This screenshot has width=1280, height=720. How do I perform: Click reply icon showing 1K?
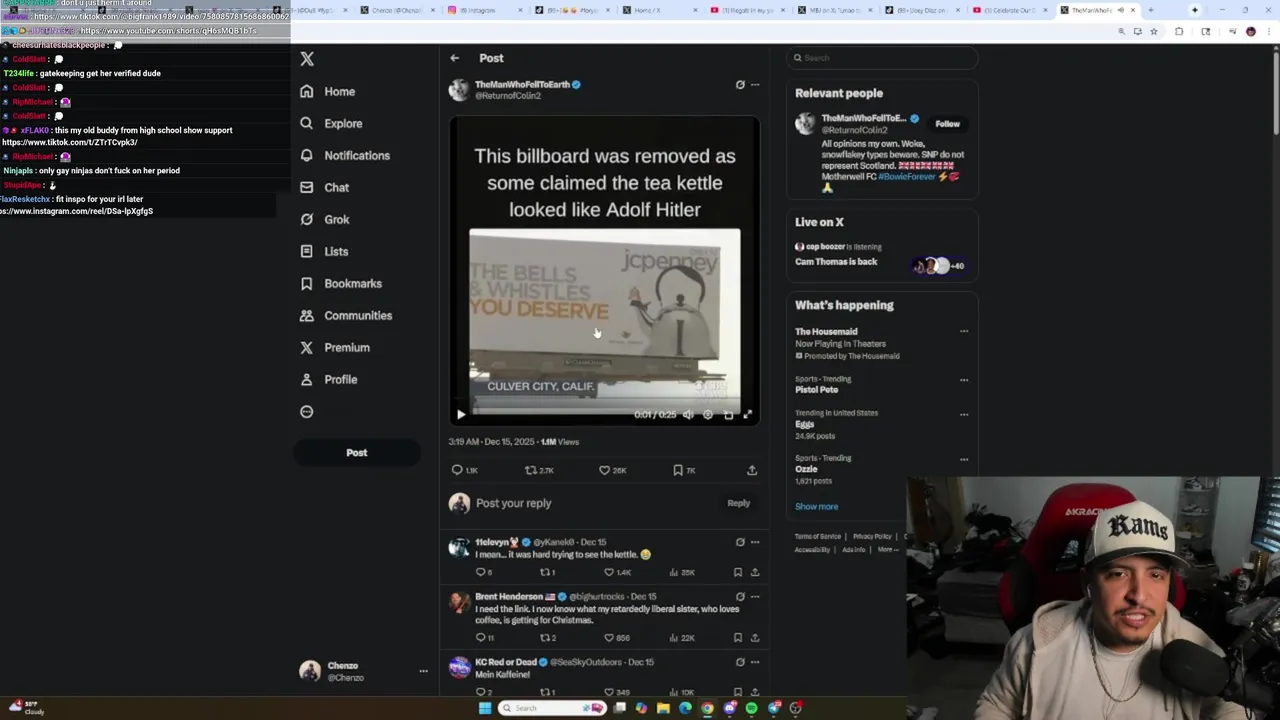tap(464, 470)
